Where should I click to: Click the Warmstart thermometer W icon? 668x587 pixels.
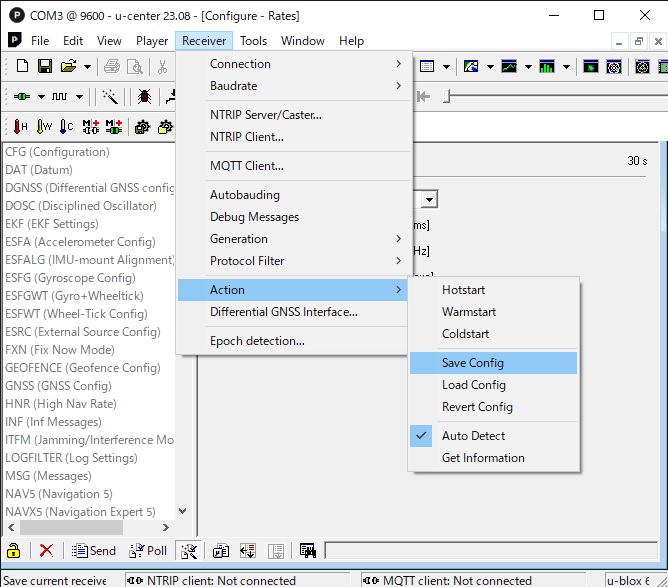[44, 127]
